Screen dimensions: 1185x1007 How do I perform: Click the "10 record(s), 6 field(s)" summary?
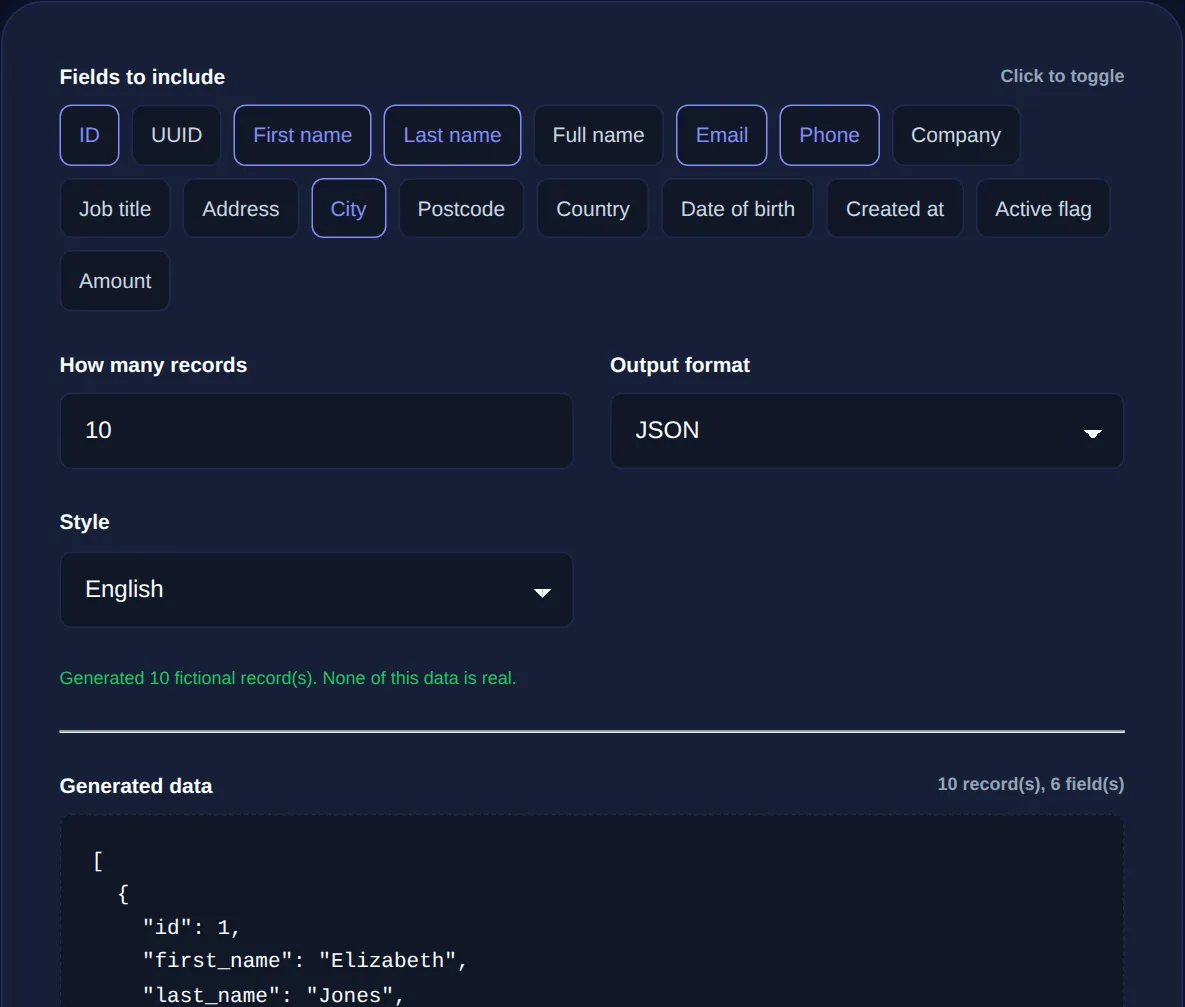point(1031,784)
